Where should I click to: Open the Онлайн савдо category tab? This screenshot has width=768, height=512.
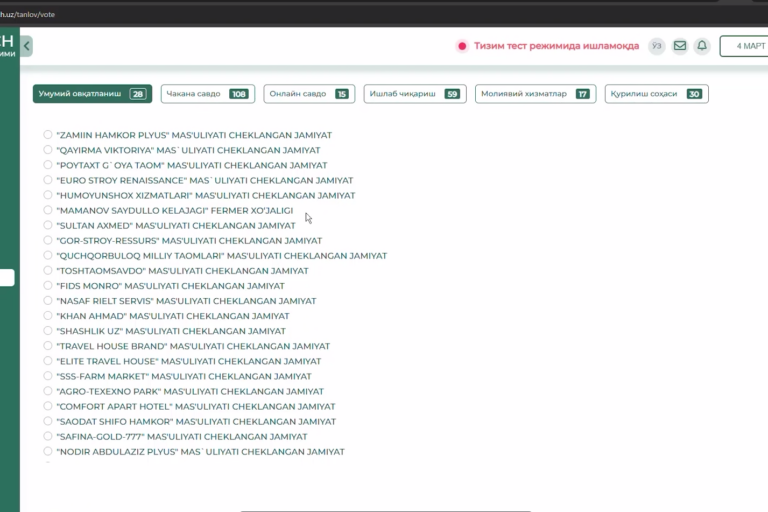[309, 94]
